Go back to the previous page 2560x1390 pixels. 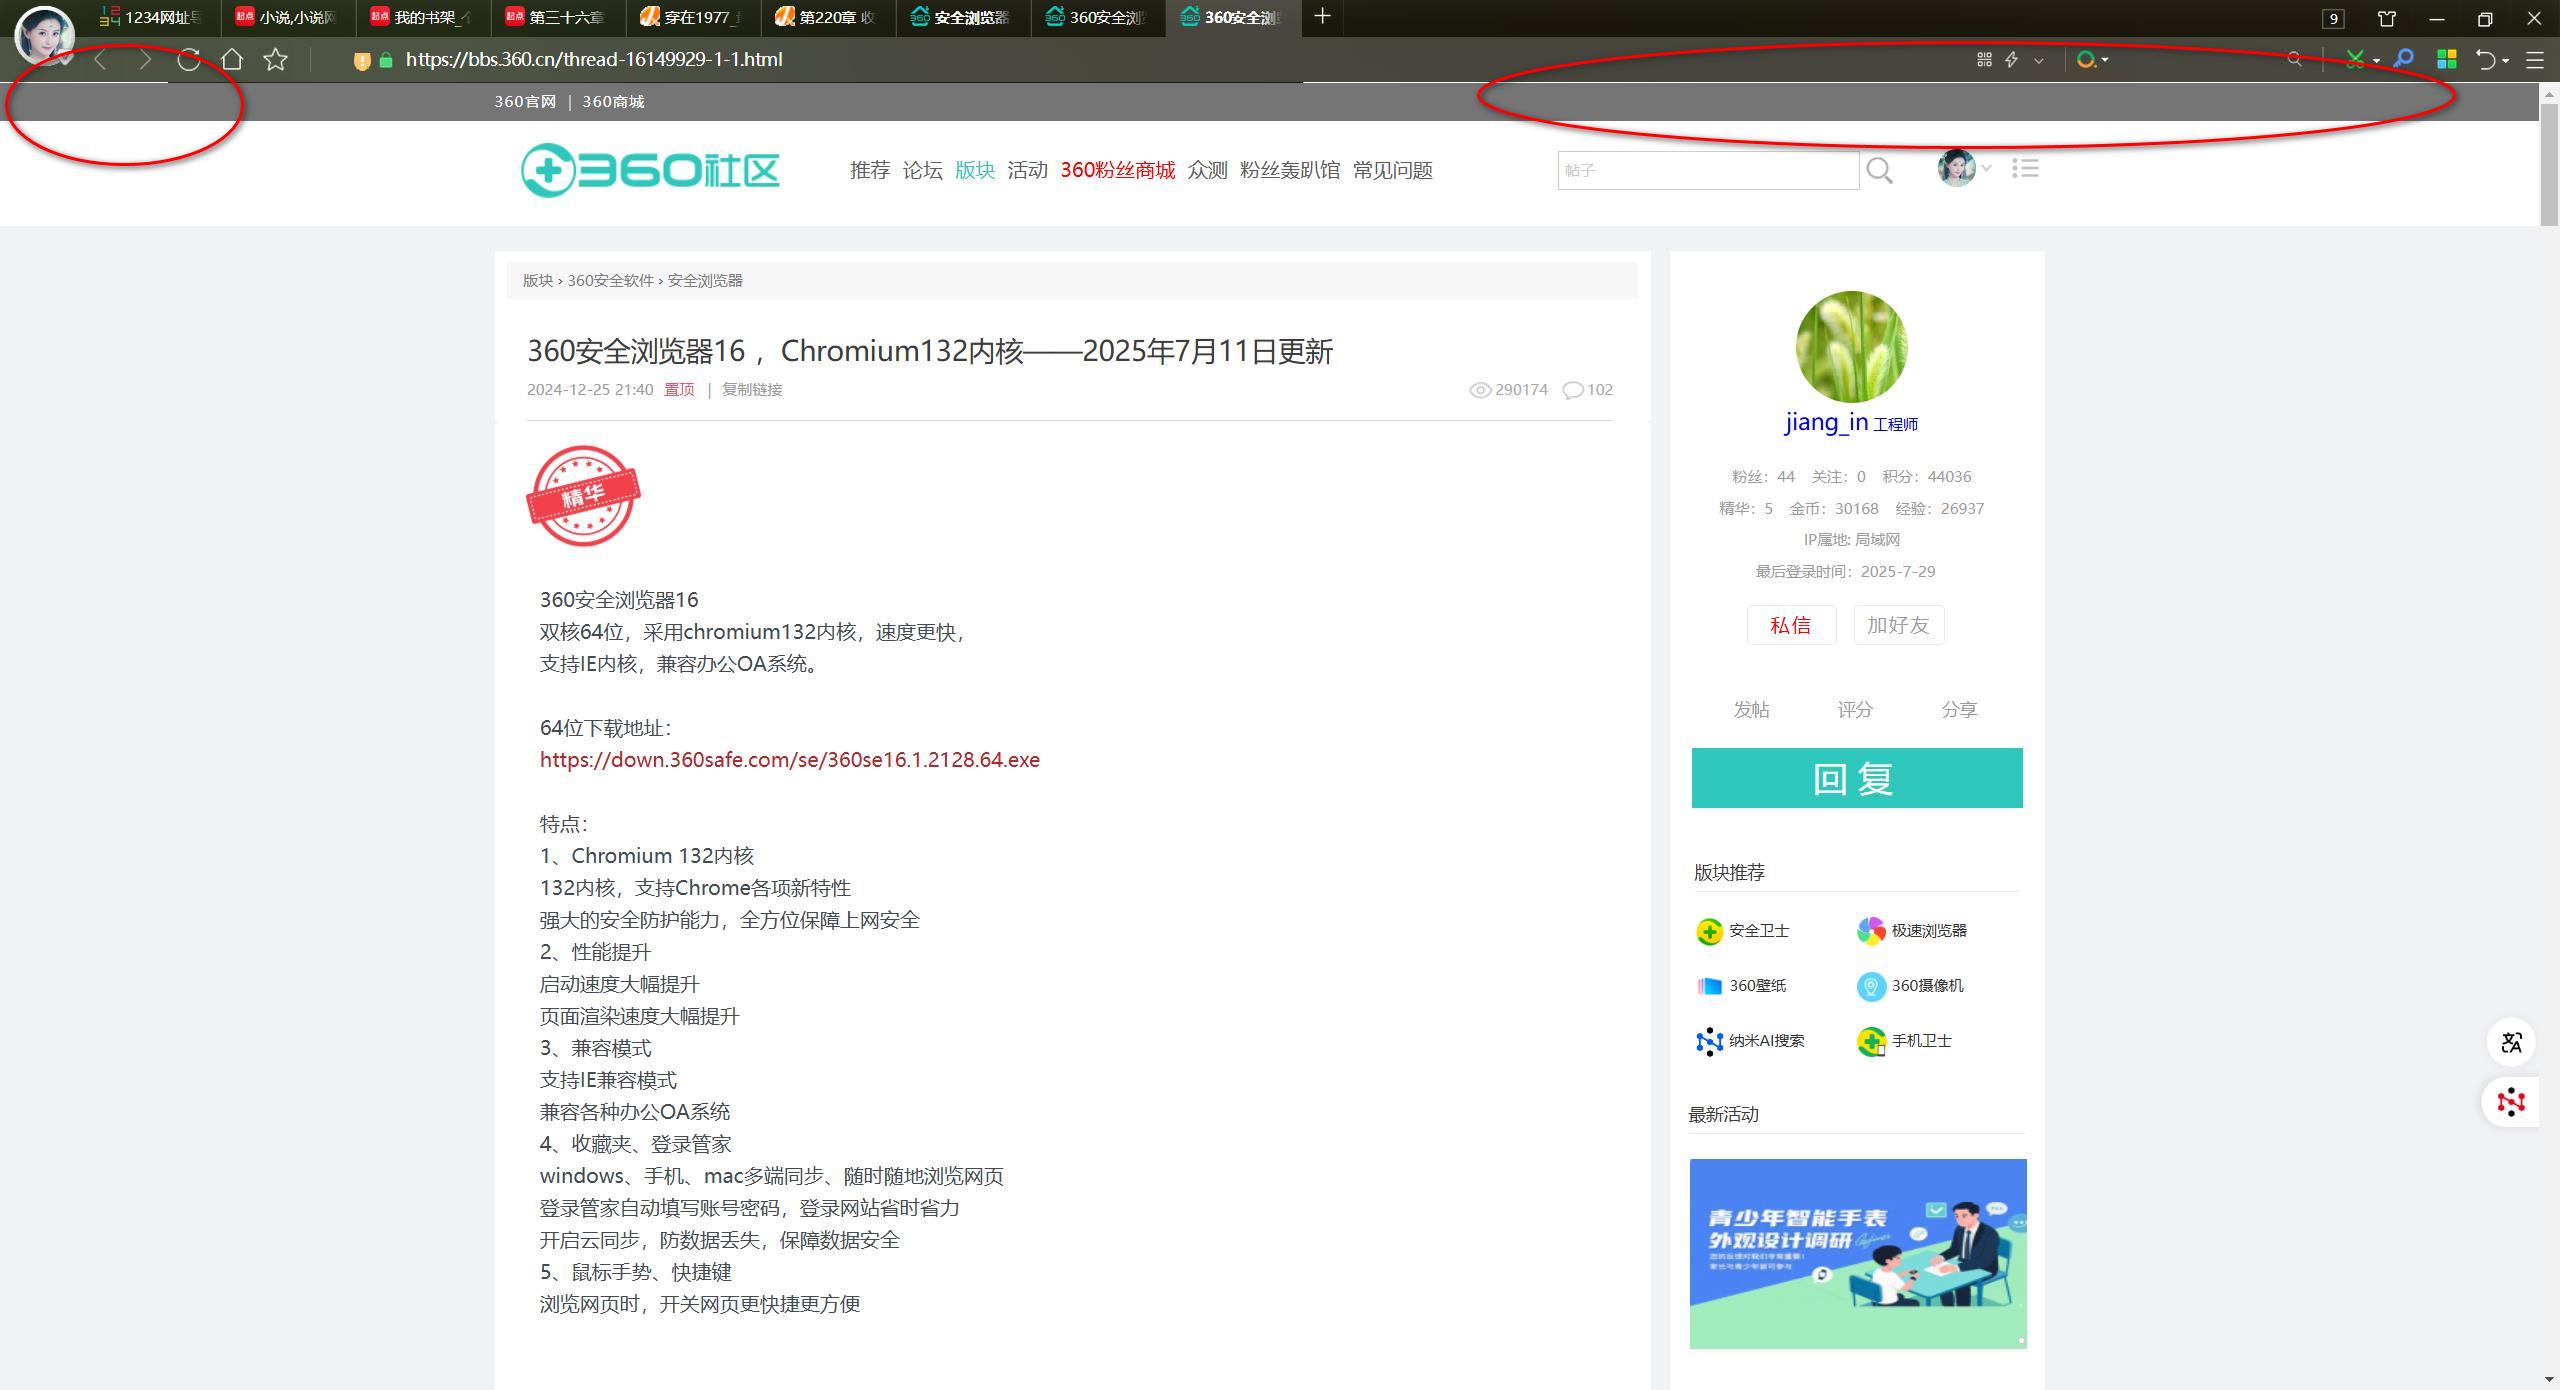pyautogui.click(x=100, y=60)
